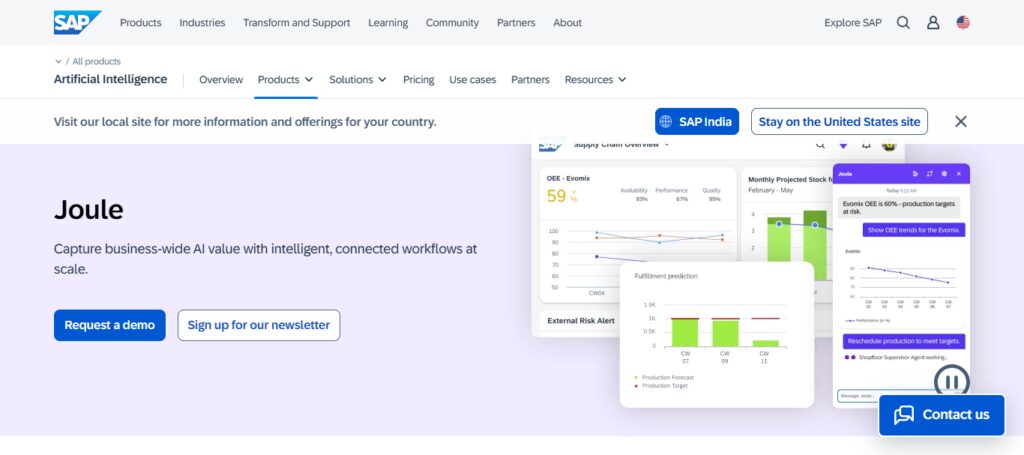
Task: Click the United States flag country selector
Action: [963, 23]
